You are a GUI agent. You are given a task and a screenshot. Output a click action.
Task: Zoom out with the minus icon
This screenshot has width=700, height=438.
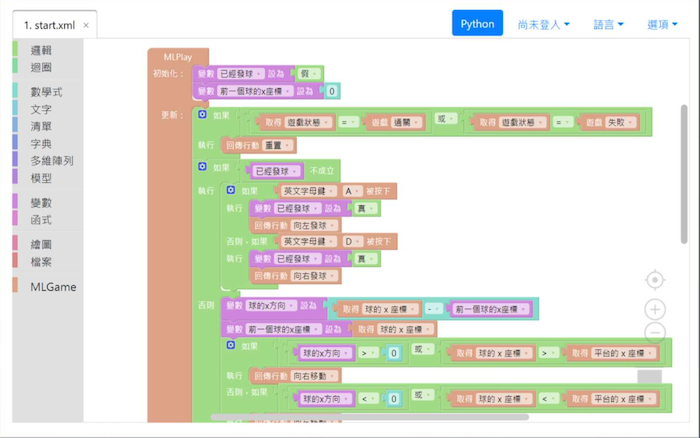(x=655, y=332)
